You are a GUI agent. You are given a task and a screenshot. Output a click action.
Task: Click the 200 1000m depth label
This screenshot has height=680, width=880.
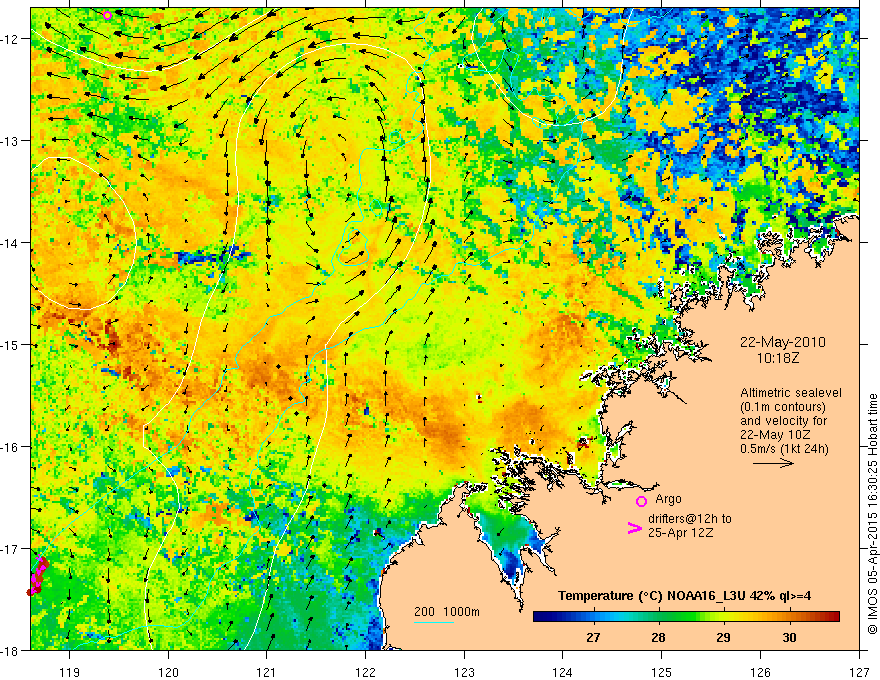(447, 612)
